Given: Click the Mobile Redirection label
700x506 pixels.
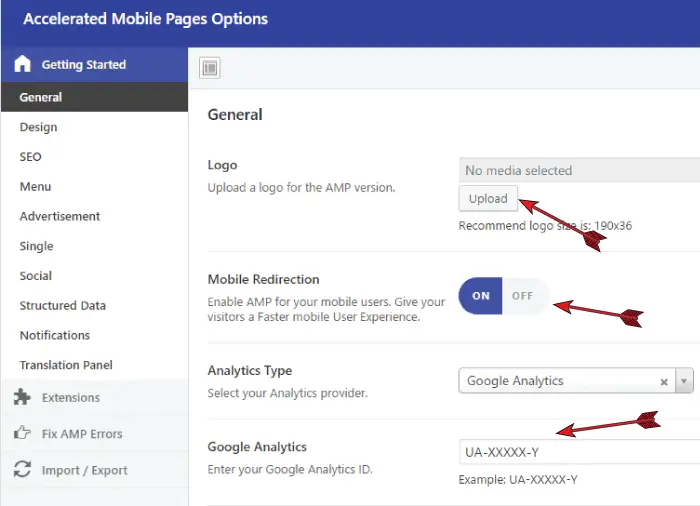Looking at the screenshot, I should pyautogui.click(x=263, y=279).
